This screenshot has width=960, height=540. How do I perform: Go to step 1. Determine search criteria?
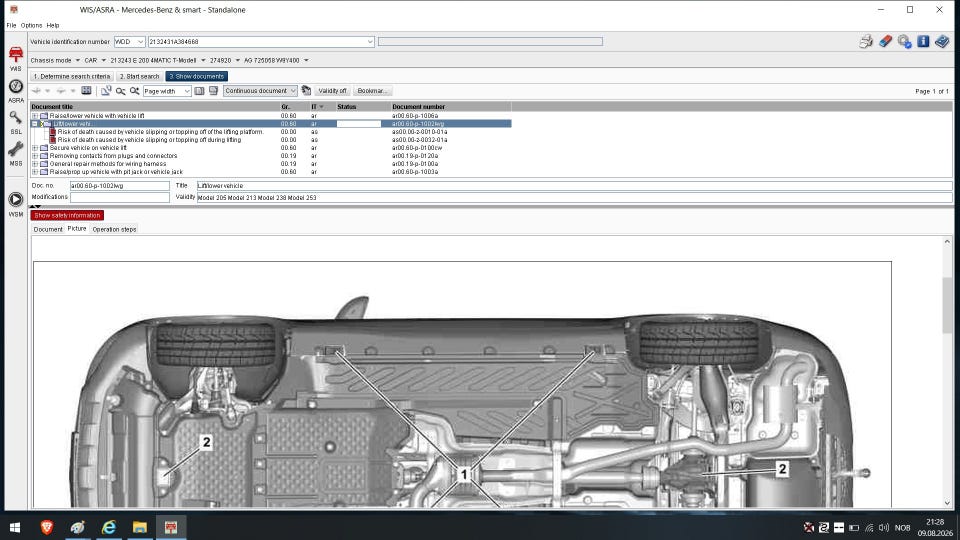[x=72, y=77]
